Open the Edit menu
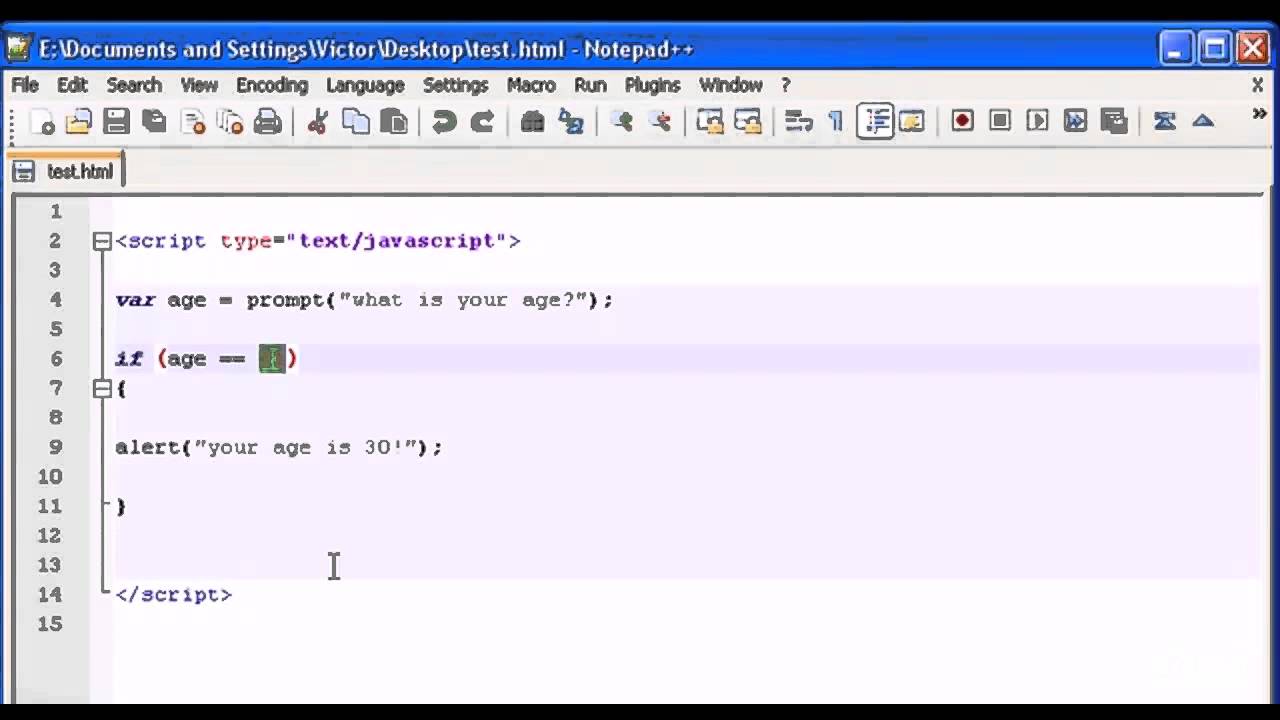The image size is (1280, 720). (x=72, y=85)
